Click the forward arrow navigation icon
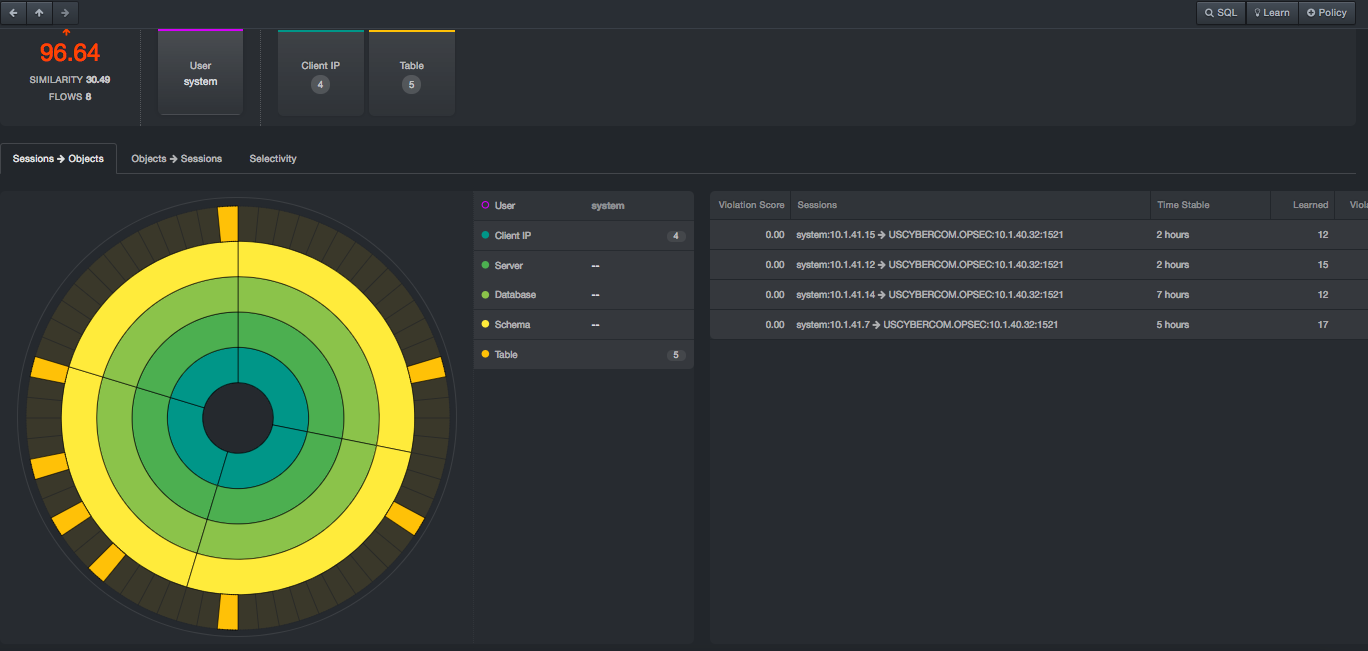This screenshot has height=651, width=1368. click(65, 13)
